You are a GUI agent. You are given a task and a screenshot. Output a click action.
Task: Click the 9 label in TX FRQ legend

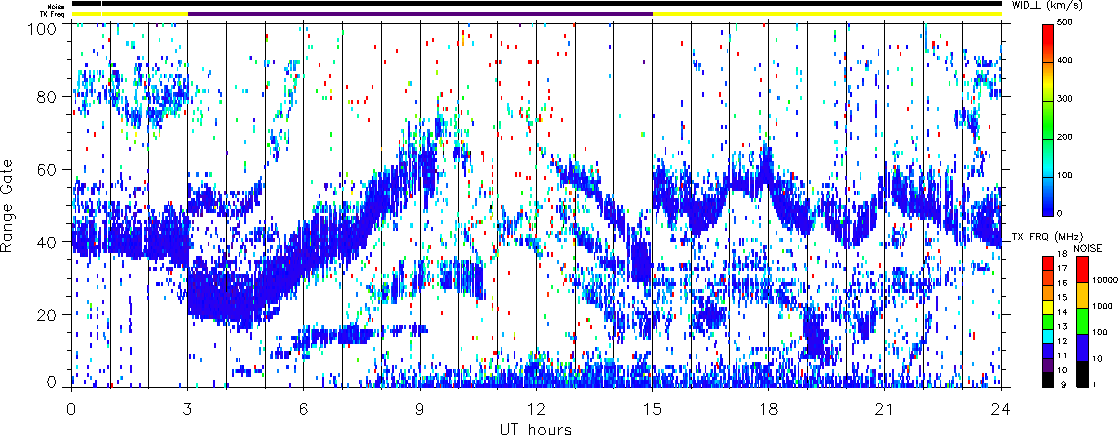point(1063,385)
